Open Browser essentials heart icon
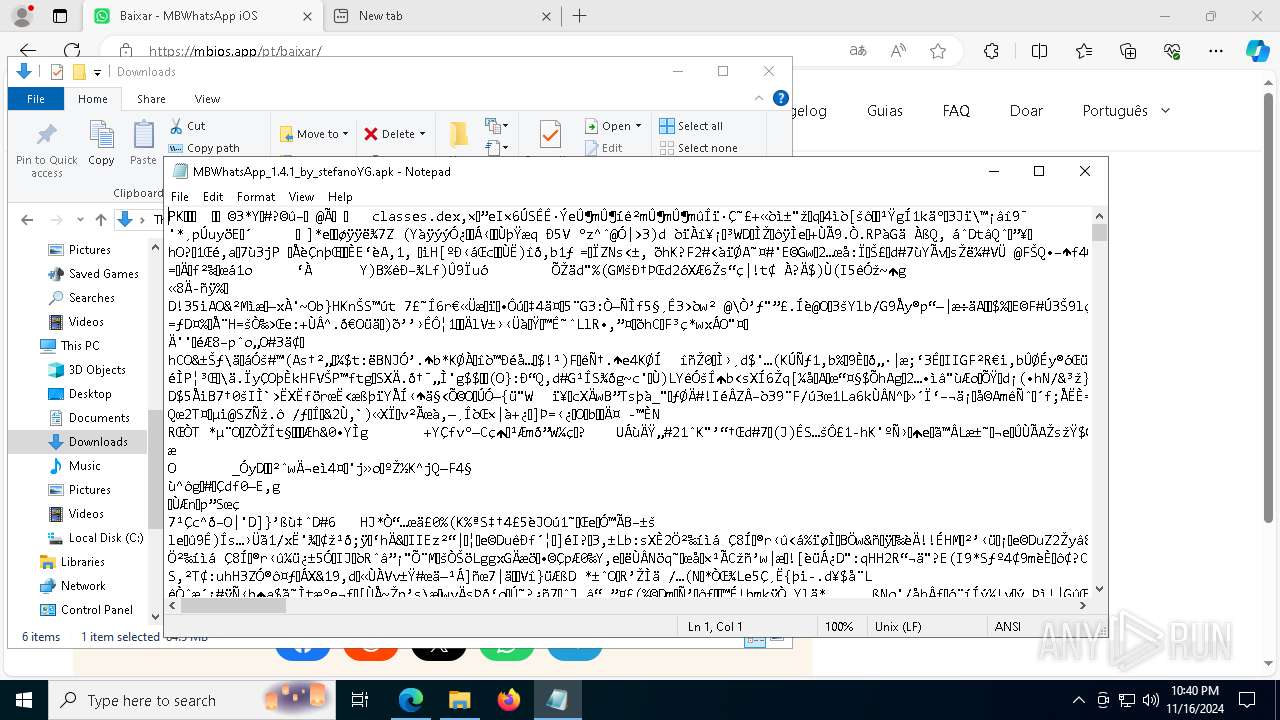The image size is (1280, 720). tap(1172, 51)
